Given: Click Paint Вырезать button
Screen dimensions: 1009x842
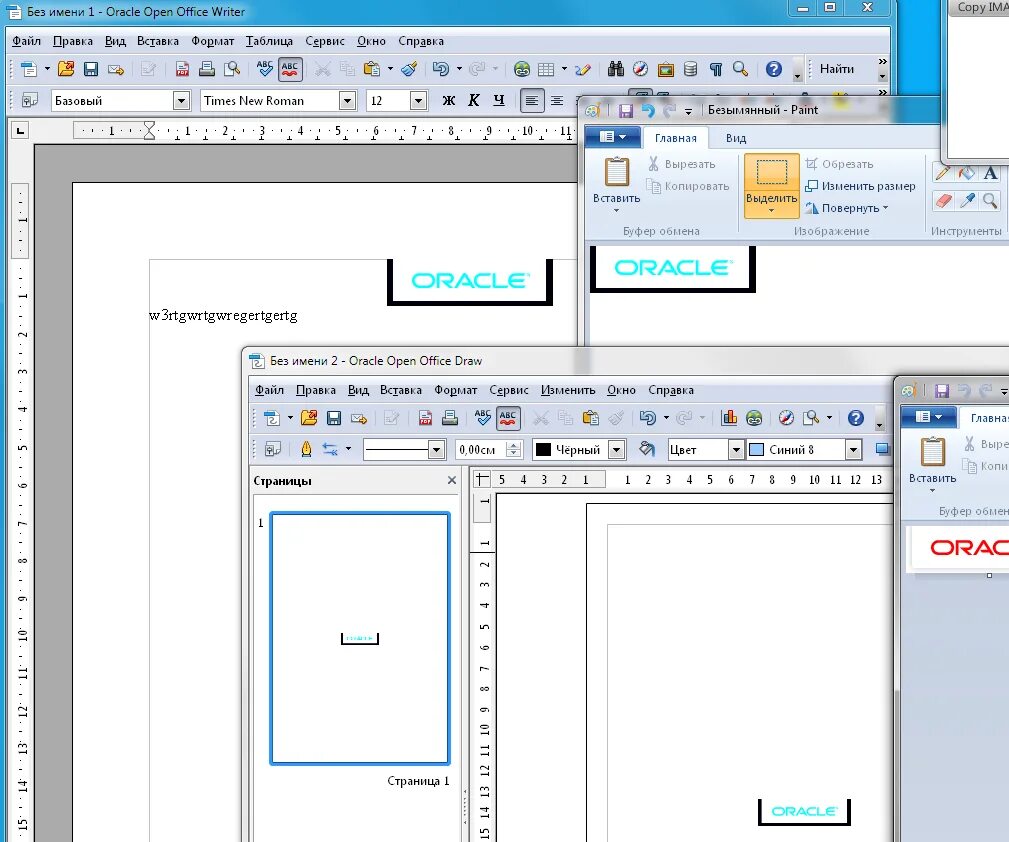Looking at the screenshot, I should pyautogui.click(x=682, y=164).
